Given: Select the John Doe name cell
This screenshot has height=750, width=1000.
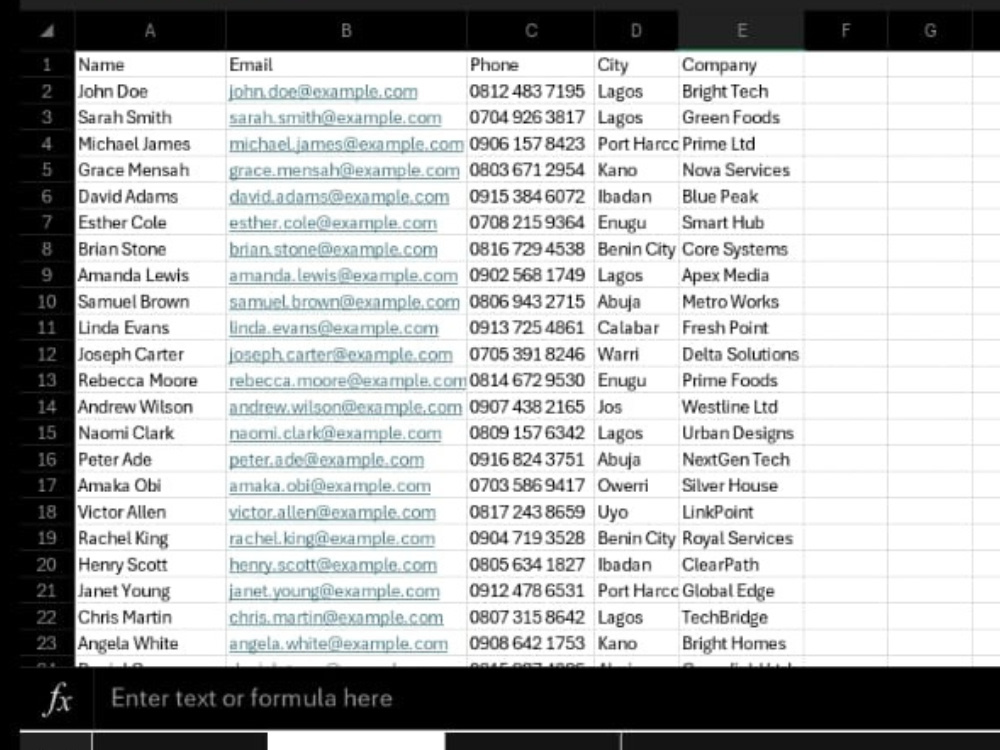Looking at the screenshot, I should tap(150, 91).
